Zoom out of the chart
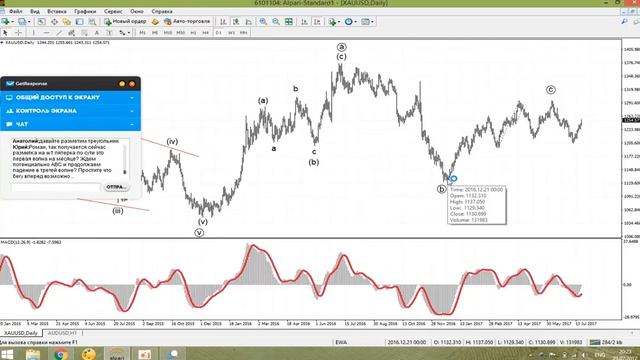The width and height of the screenshot is (640, 360). 276,22
